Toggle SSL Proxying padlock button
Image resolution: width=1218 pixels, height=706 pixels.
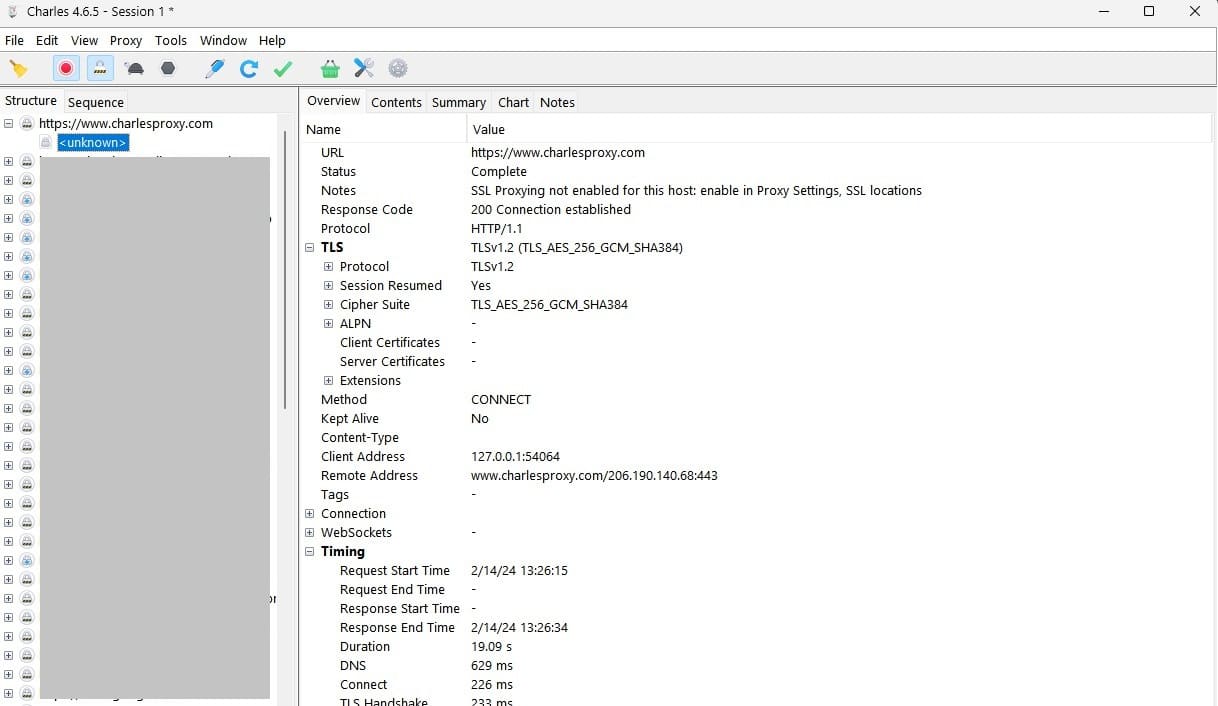click(99, 69)
